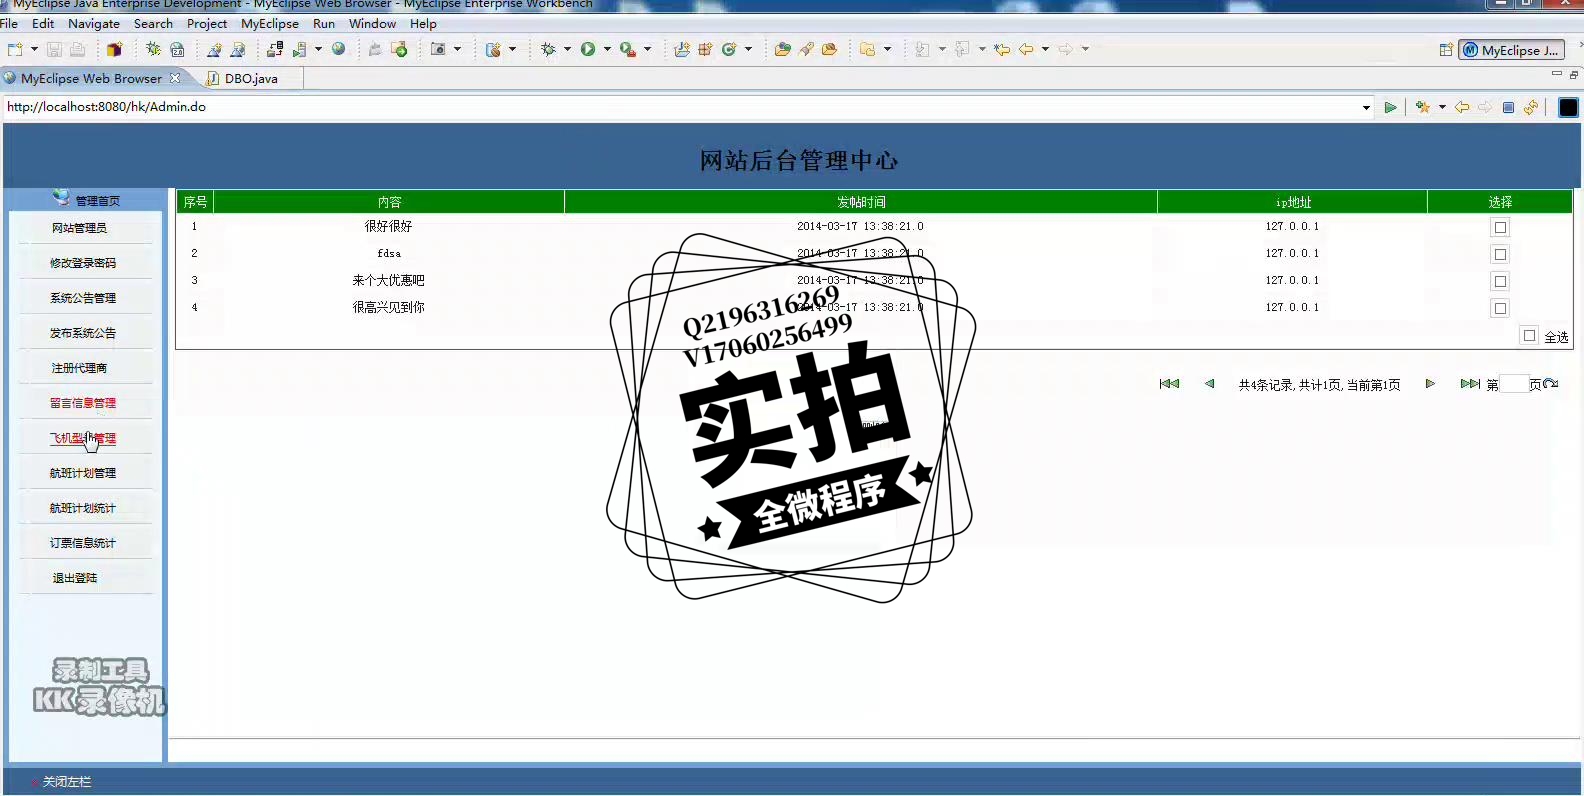Expand the browser favorites star dropdown
Viewport: 1584px width, 796px height.
click(1442, 107)
